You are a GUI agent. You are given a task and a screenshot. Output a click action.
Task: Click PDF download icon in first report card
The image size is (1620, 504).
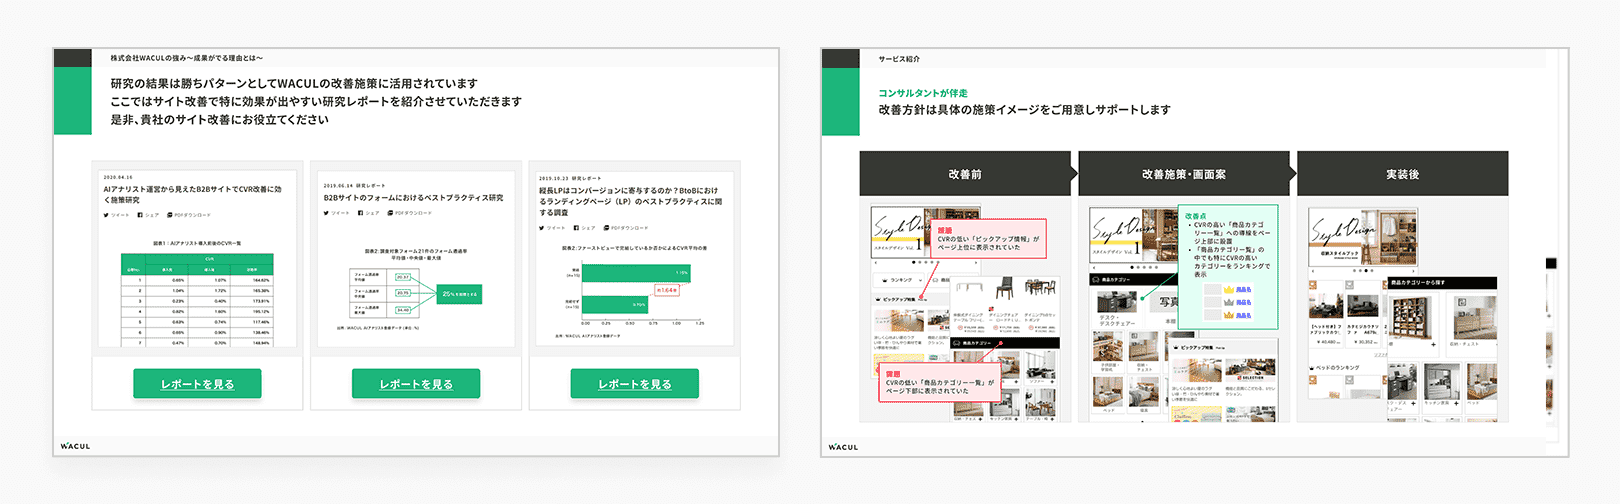[x=170, y=215]
